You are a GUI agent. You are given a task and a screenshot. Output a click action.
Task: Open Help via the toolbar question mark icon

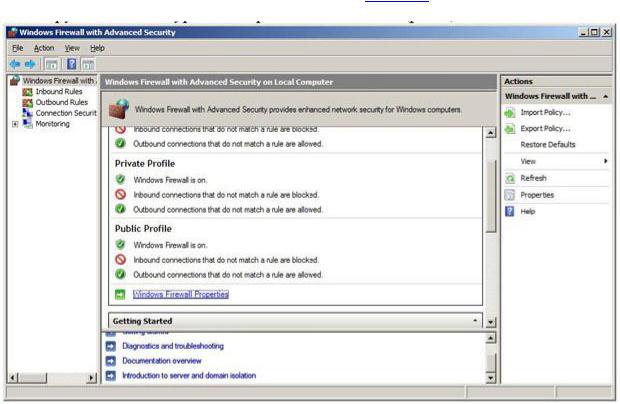coord(72,64)
